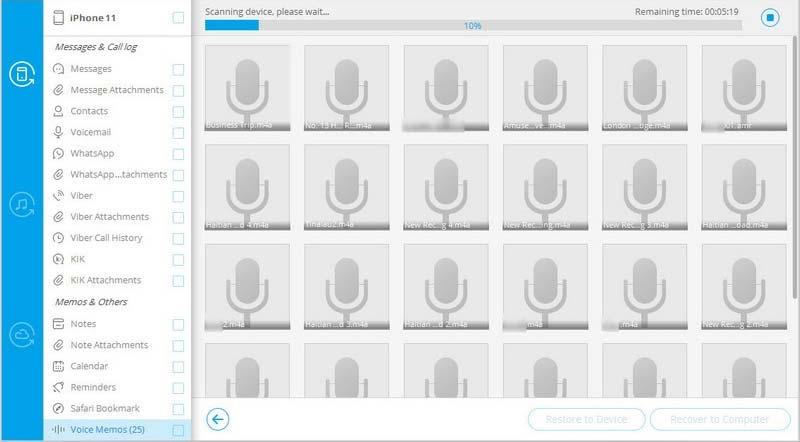This screenshot has height=442, width=800.
Task: Tick the Message Attachments checkbox
Action: click(178, 91)
